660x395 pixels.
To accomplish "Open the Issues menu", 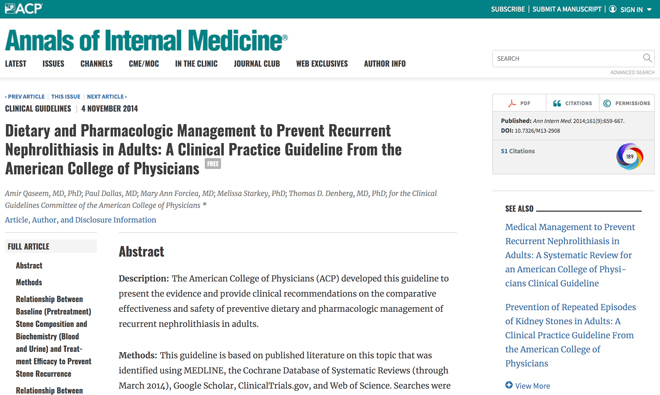I will [x=53, y=64].
